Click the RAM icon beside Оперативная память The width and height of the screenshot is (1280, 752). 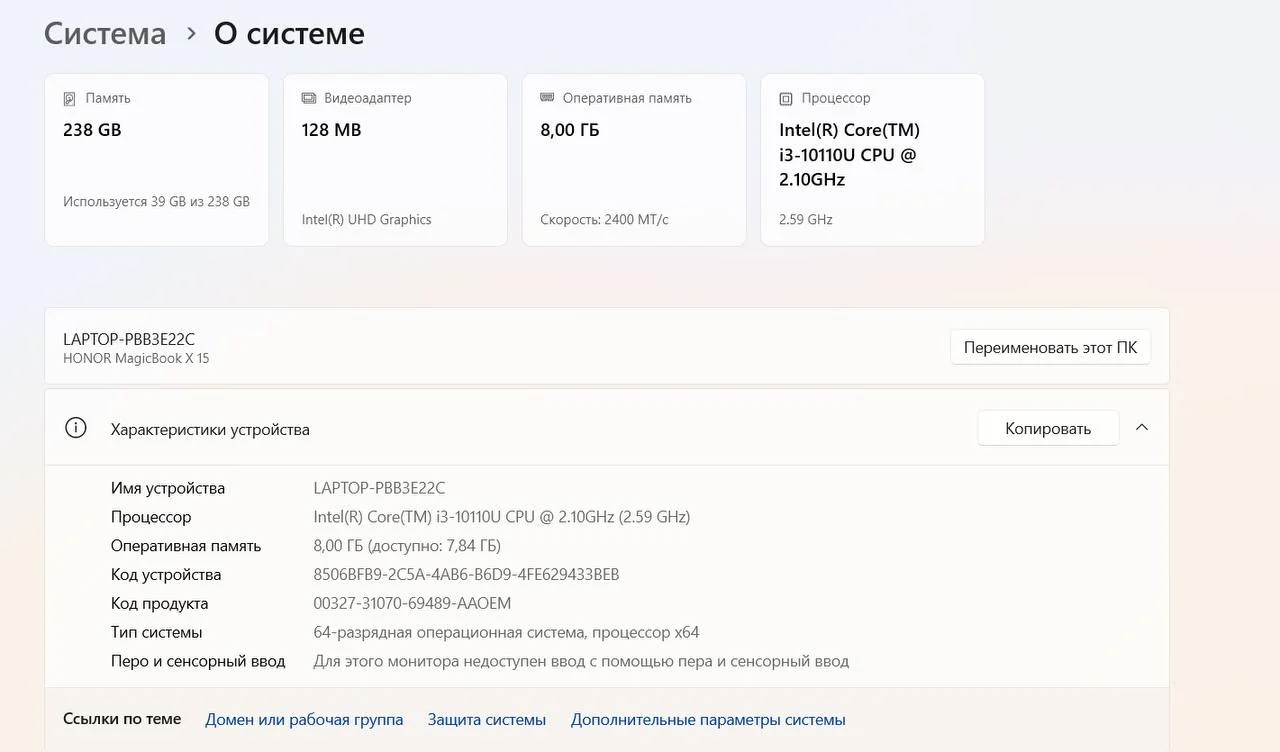coord(547,98)
